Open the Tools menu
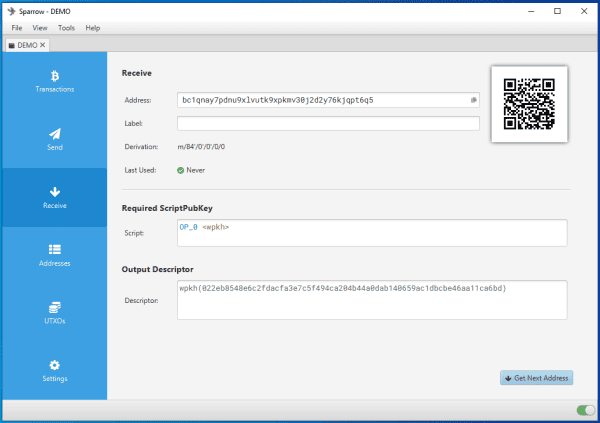The height and width of the screenshot is (423, 600). (x=66, y=28)
